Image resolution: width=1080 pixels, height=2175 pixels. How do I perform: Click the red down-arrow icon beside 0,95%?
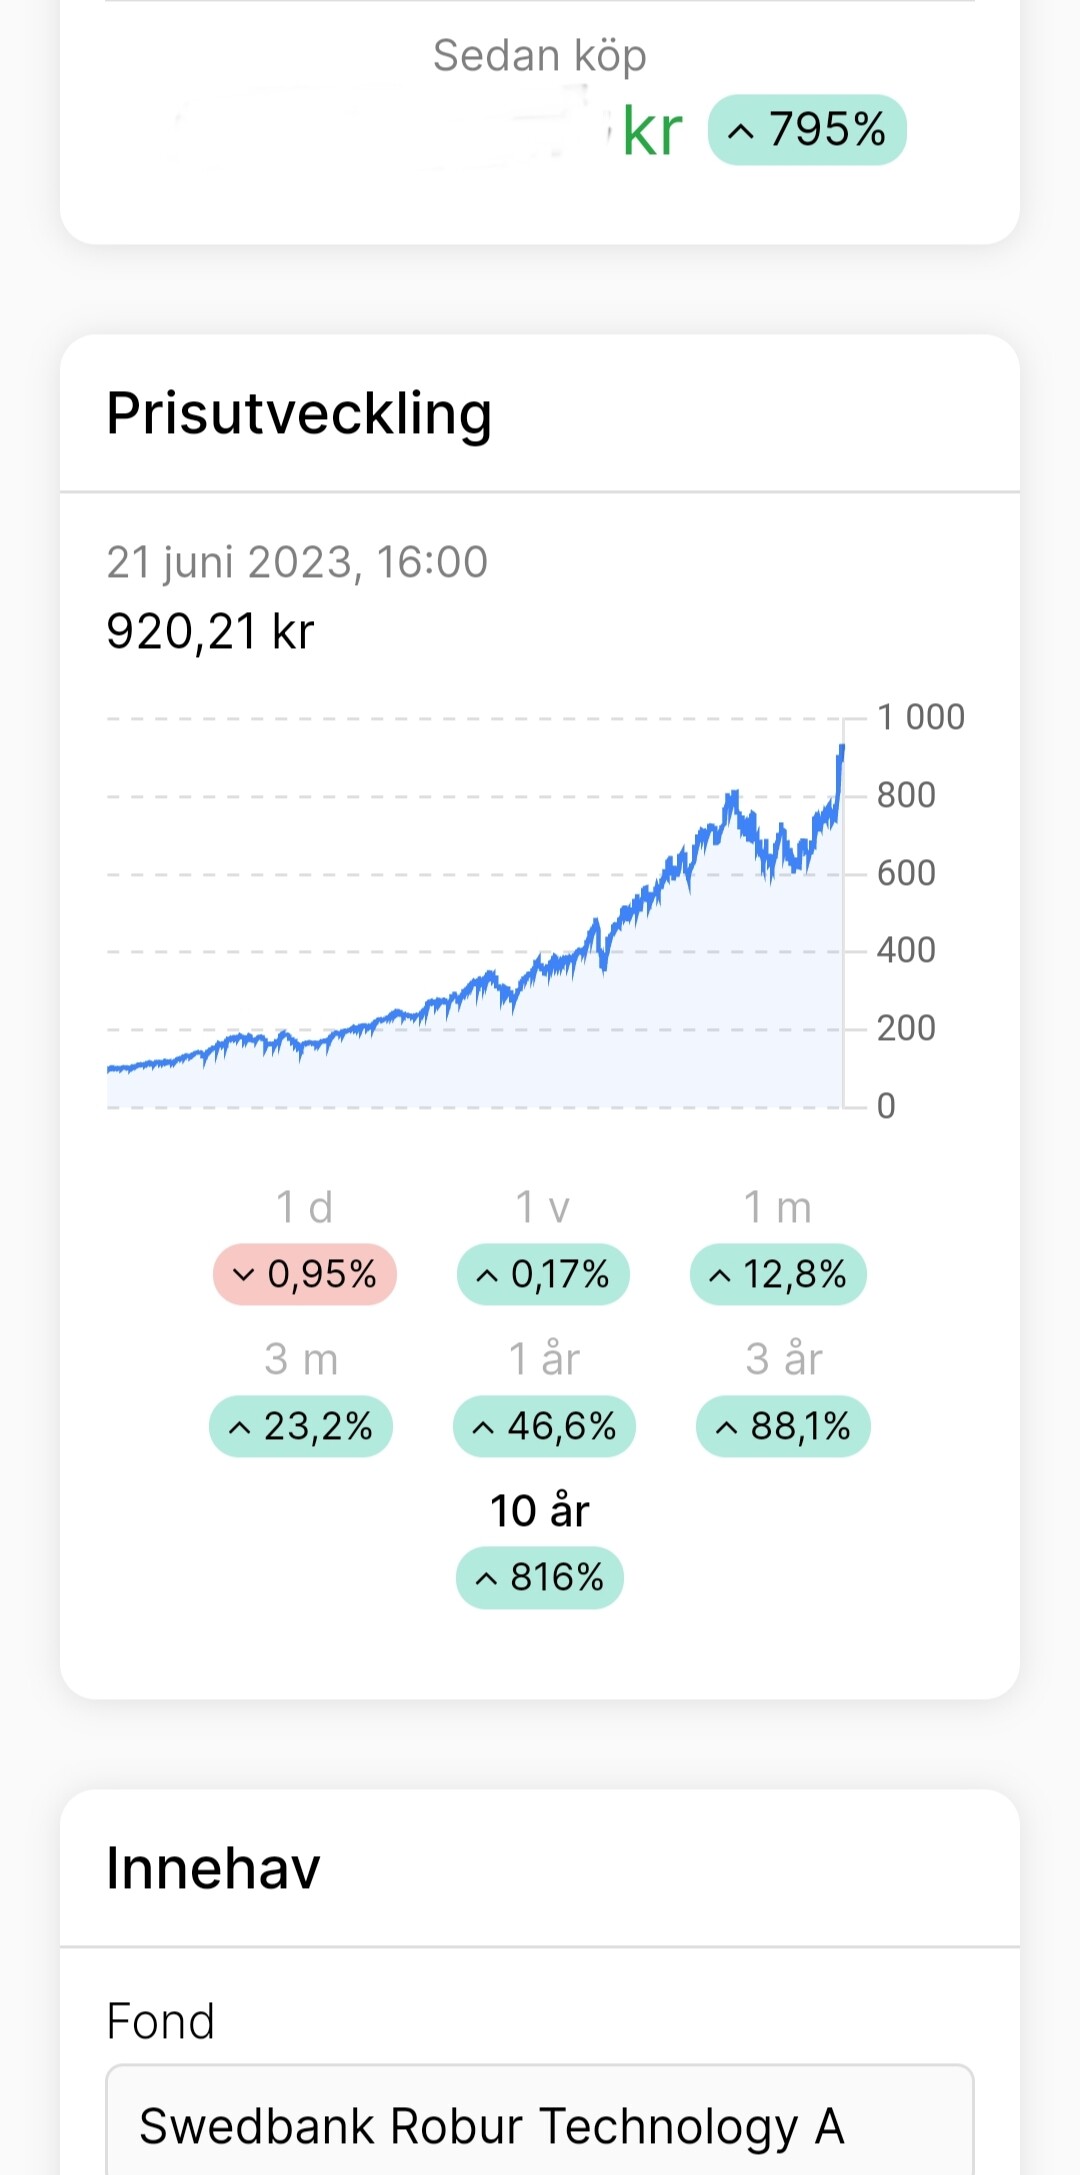pos(243,1275)
